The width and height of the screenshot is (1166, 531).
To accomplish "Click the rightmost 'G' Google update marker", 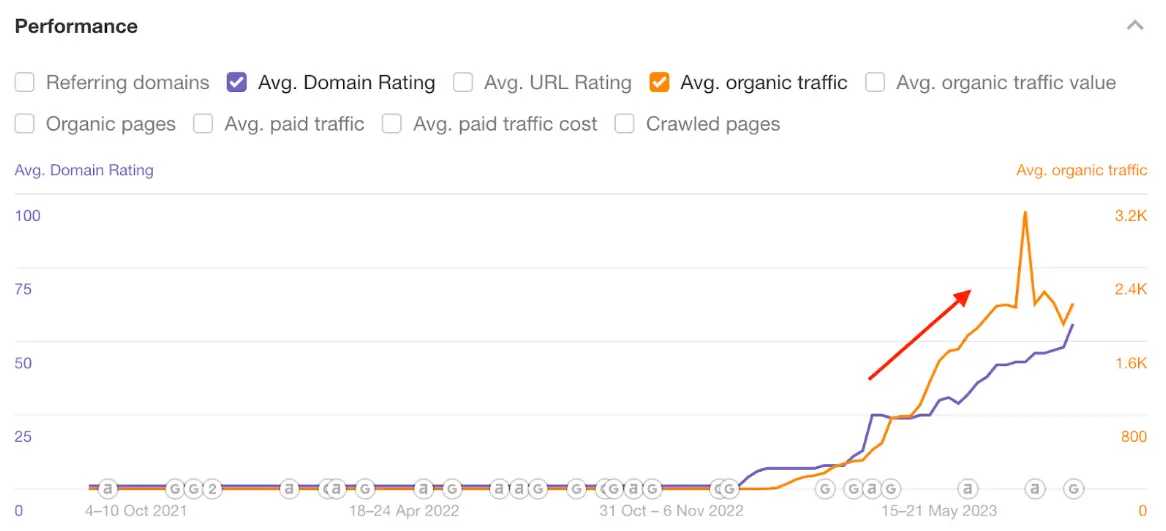I will pos(1073,489).
